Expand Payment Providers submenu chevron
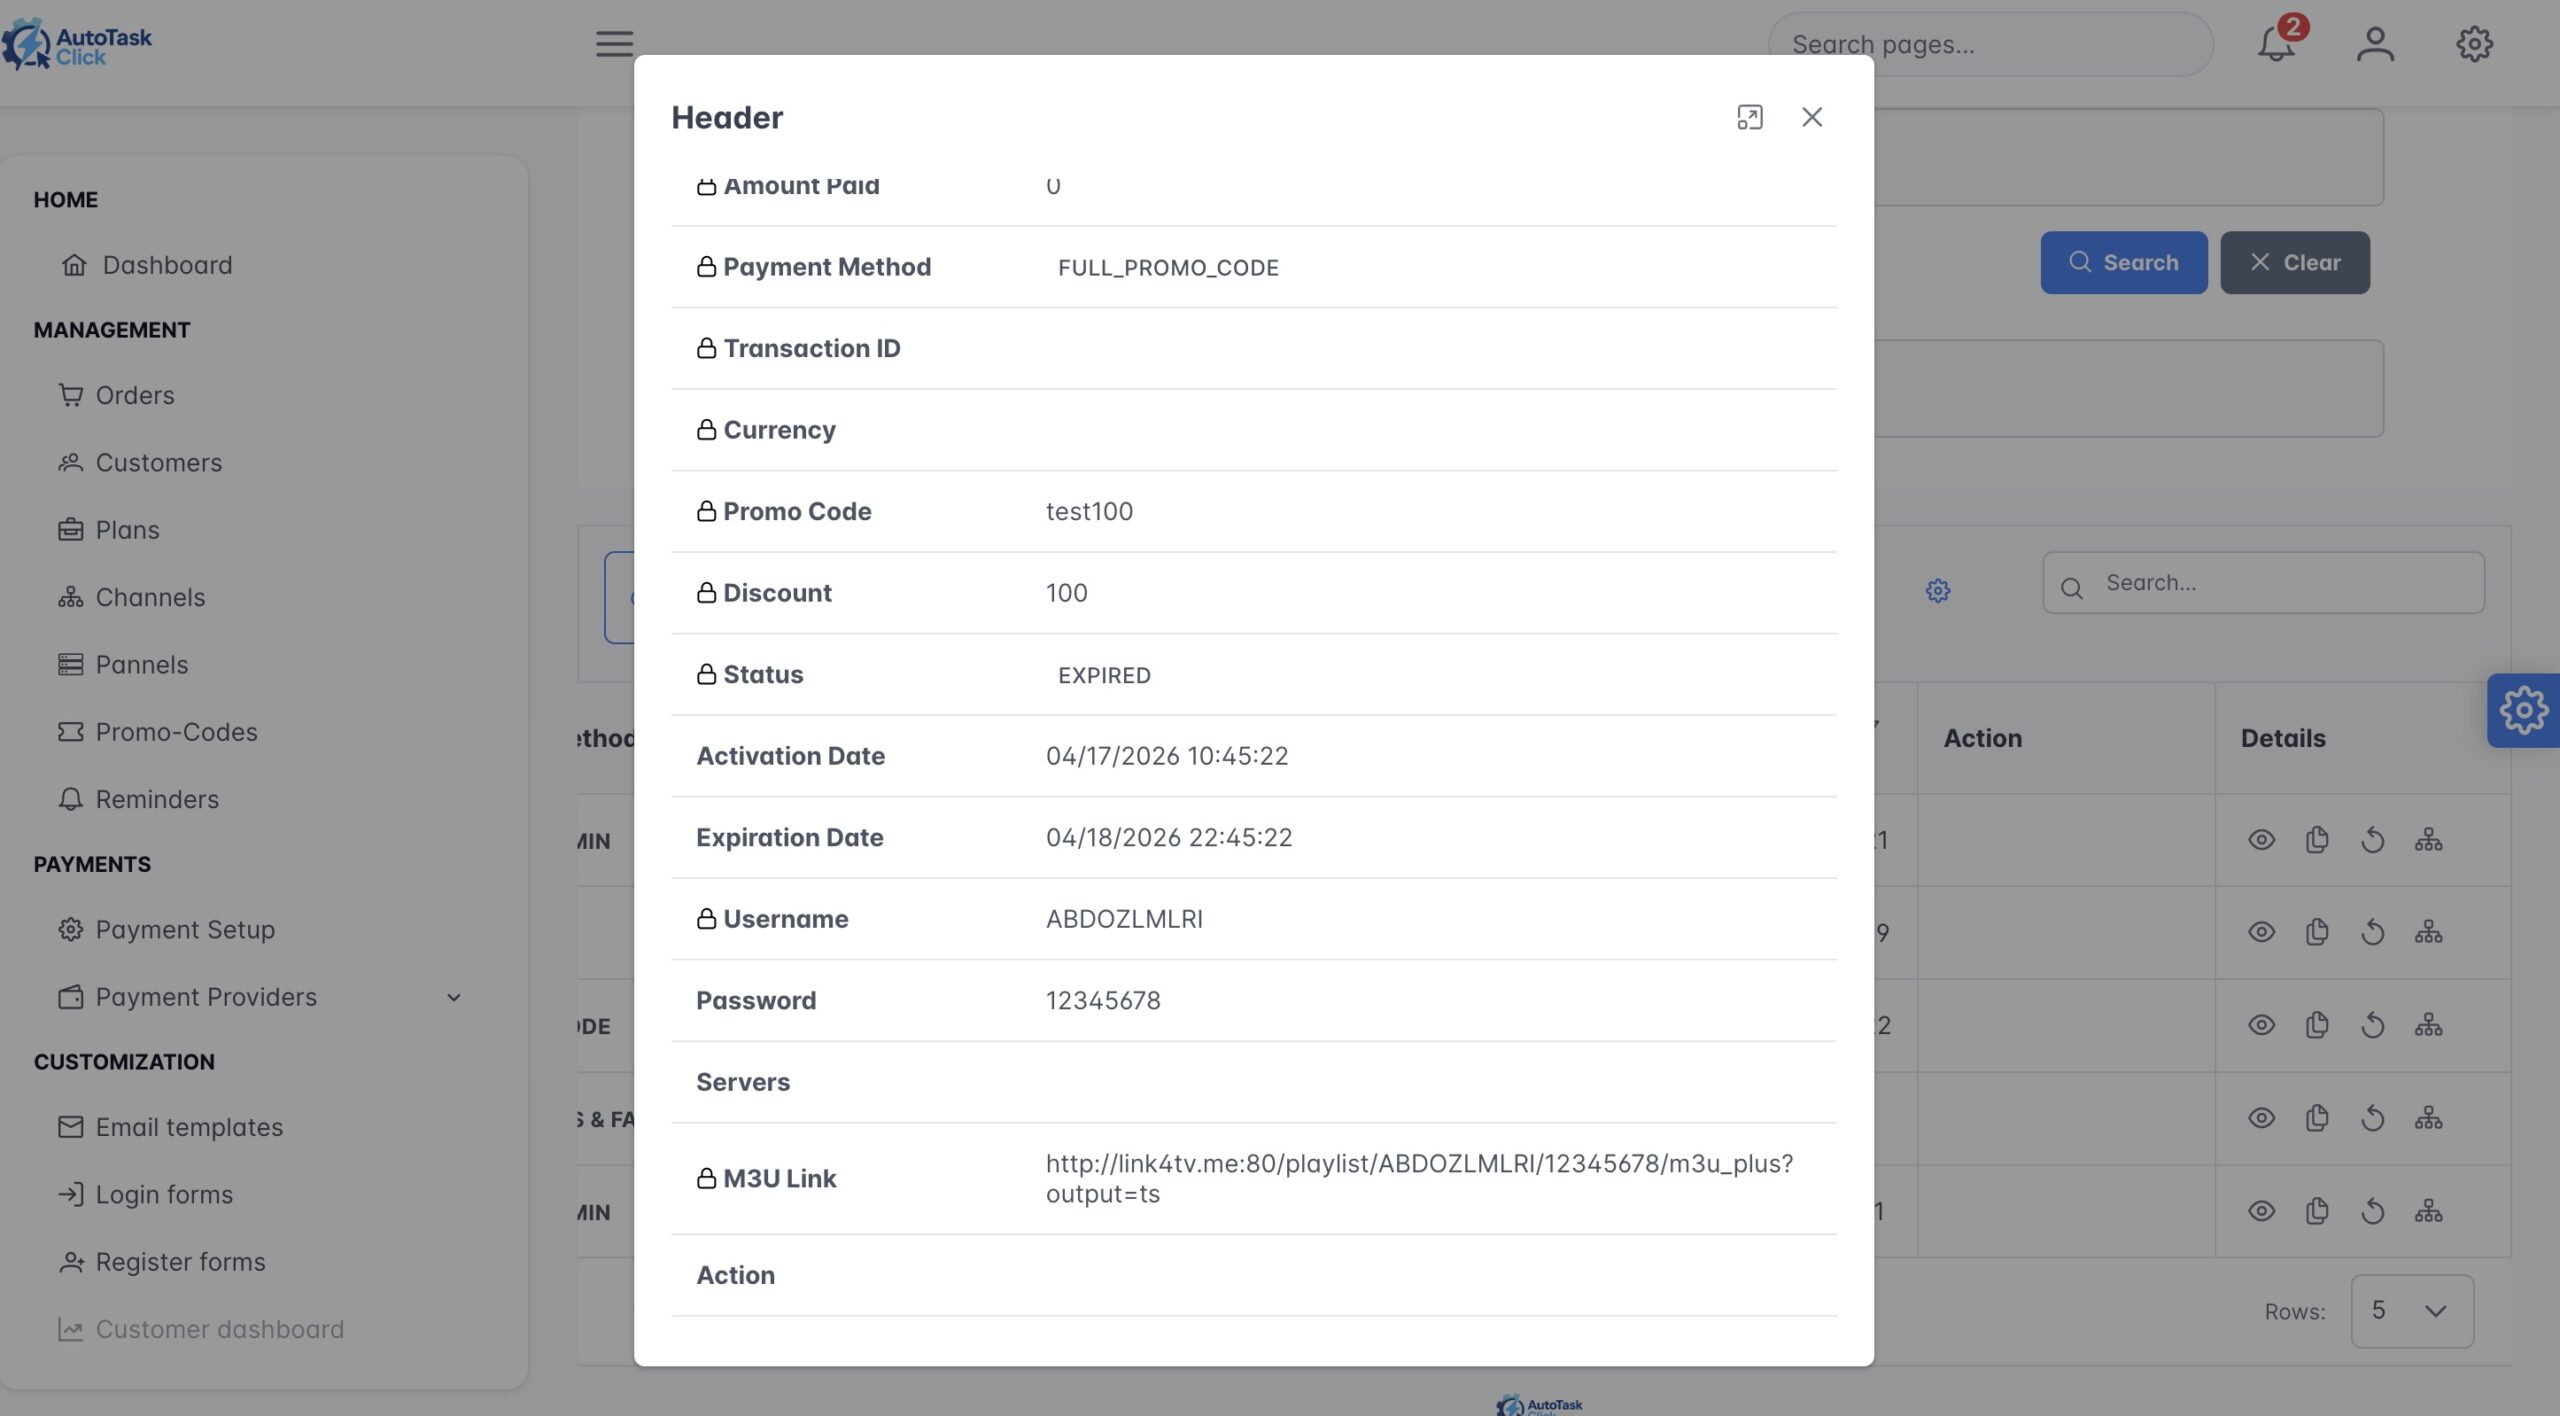 pos(454,998)
